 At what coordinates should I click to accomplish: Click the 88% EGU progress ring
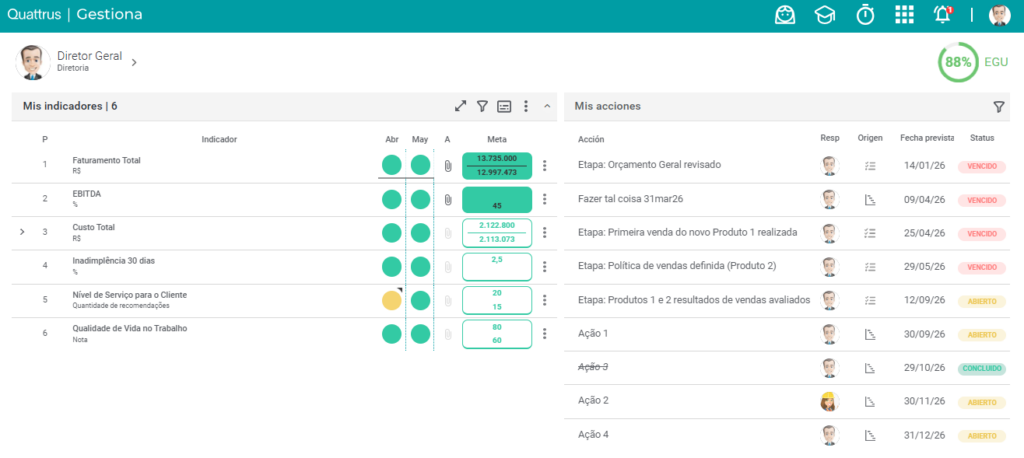coord(958,63)
